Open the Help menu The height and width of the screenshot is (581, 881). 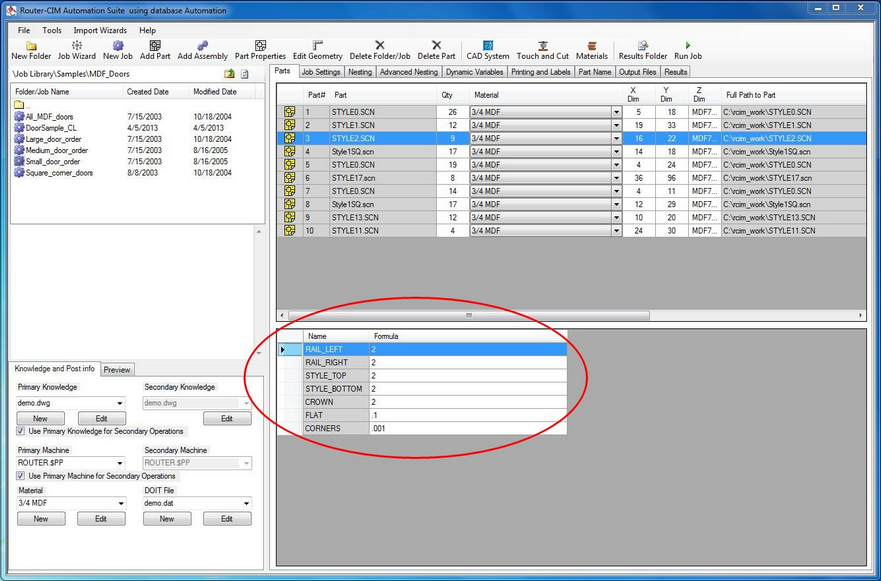point(147,30)
